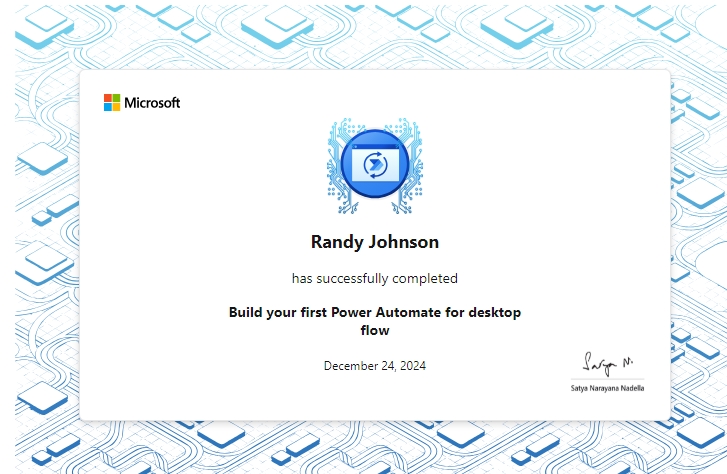Image resolution: width=727 pixels, height=474 pixels.
Task: Click the date December 24, 2024
Action: pyautogui.click(x=375, y=366)
